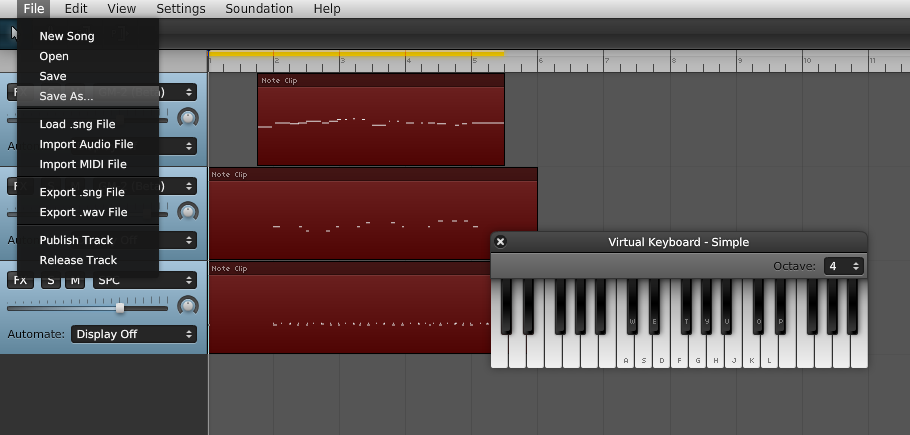910x435 pixels.
Task: Open the Display Off automate dropdown
Action: (134, 334)
